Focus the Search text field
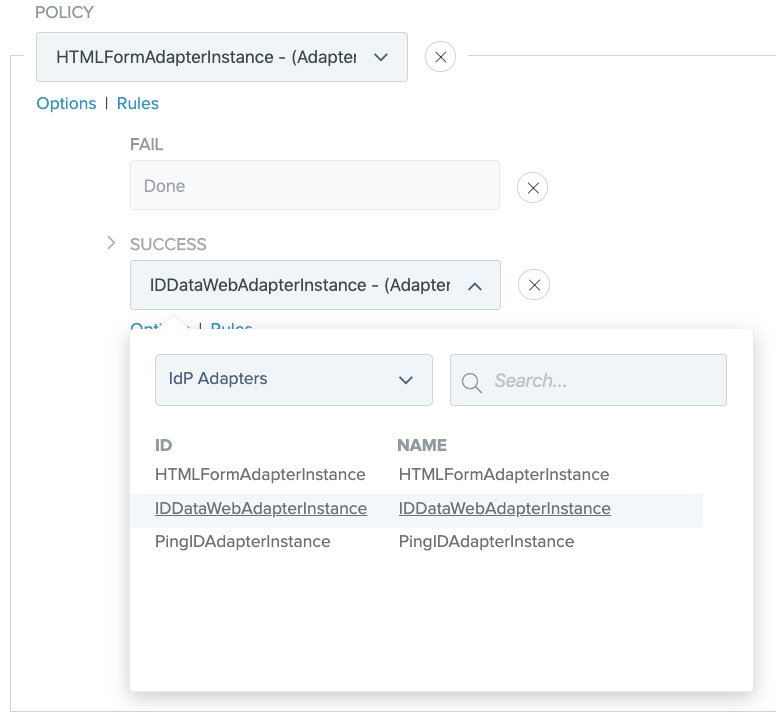This screenshot has height=720, width=776. pyautogui.click(x=600, y=381)
